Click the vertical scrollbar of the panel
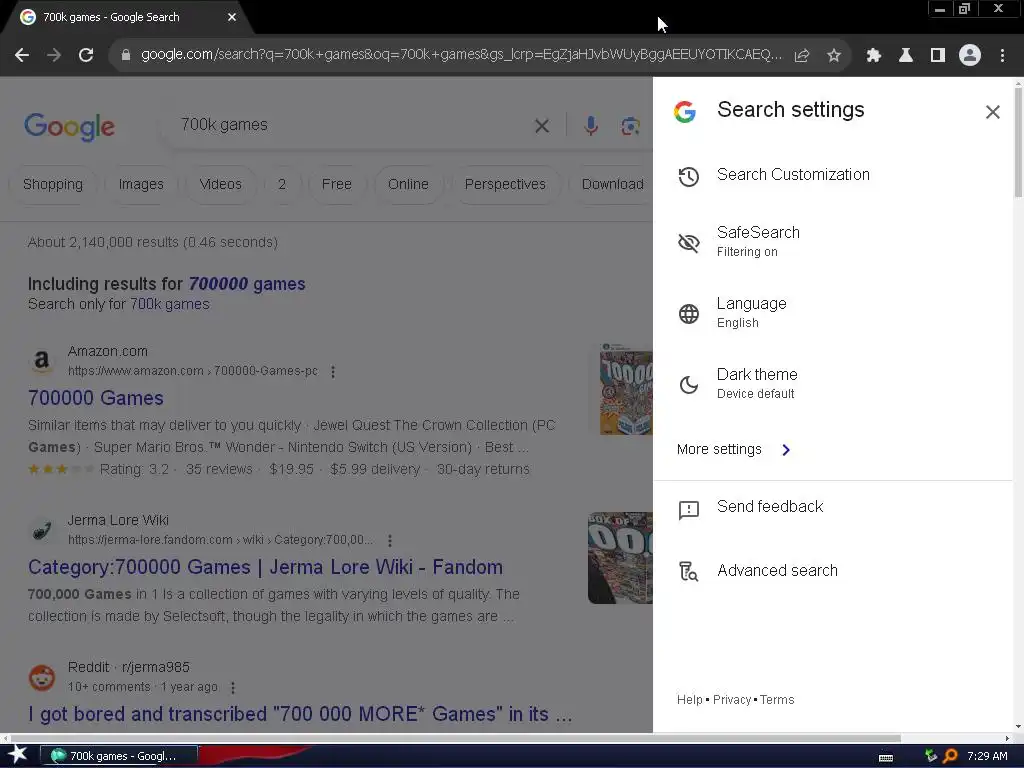The height and width of the screenshot is (768, 1024). point(1018,140)
